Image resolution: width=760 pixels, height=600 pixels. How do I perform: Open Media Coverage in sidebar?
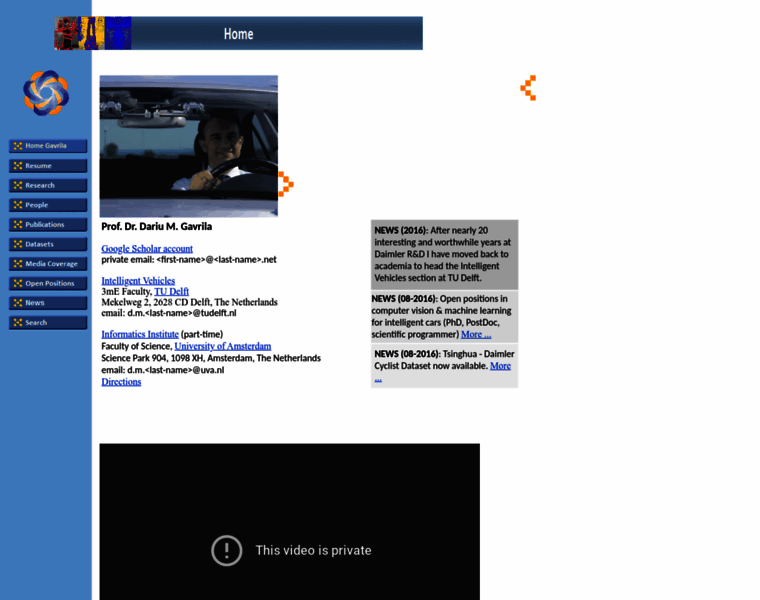coord(48,264)
